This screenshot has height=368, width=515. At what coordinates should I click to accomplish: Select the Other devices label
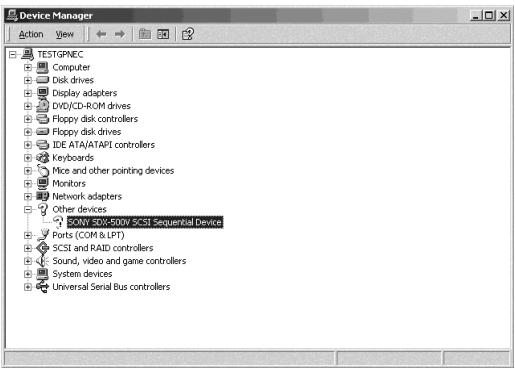79,209
